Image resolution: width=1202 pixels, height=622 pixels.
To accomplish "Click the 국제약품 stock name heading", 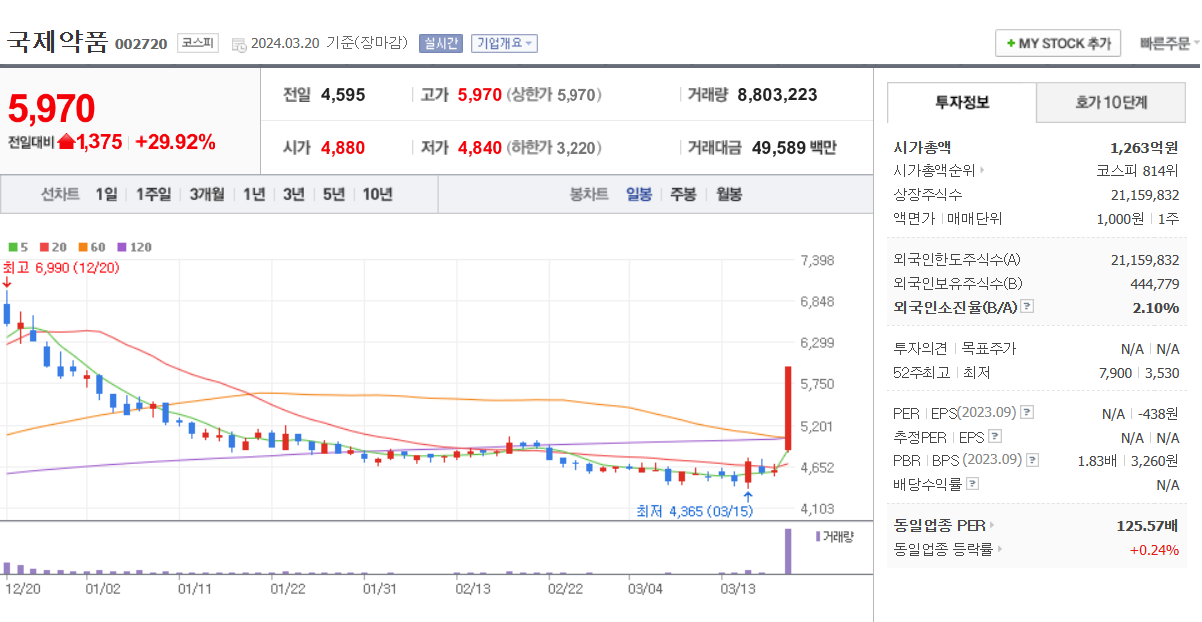I will 57,42.
